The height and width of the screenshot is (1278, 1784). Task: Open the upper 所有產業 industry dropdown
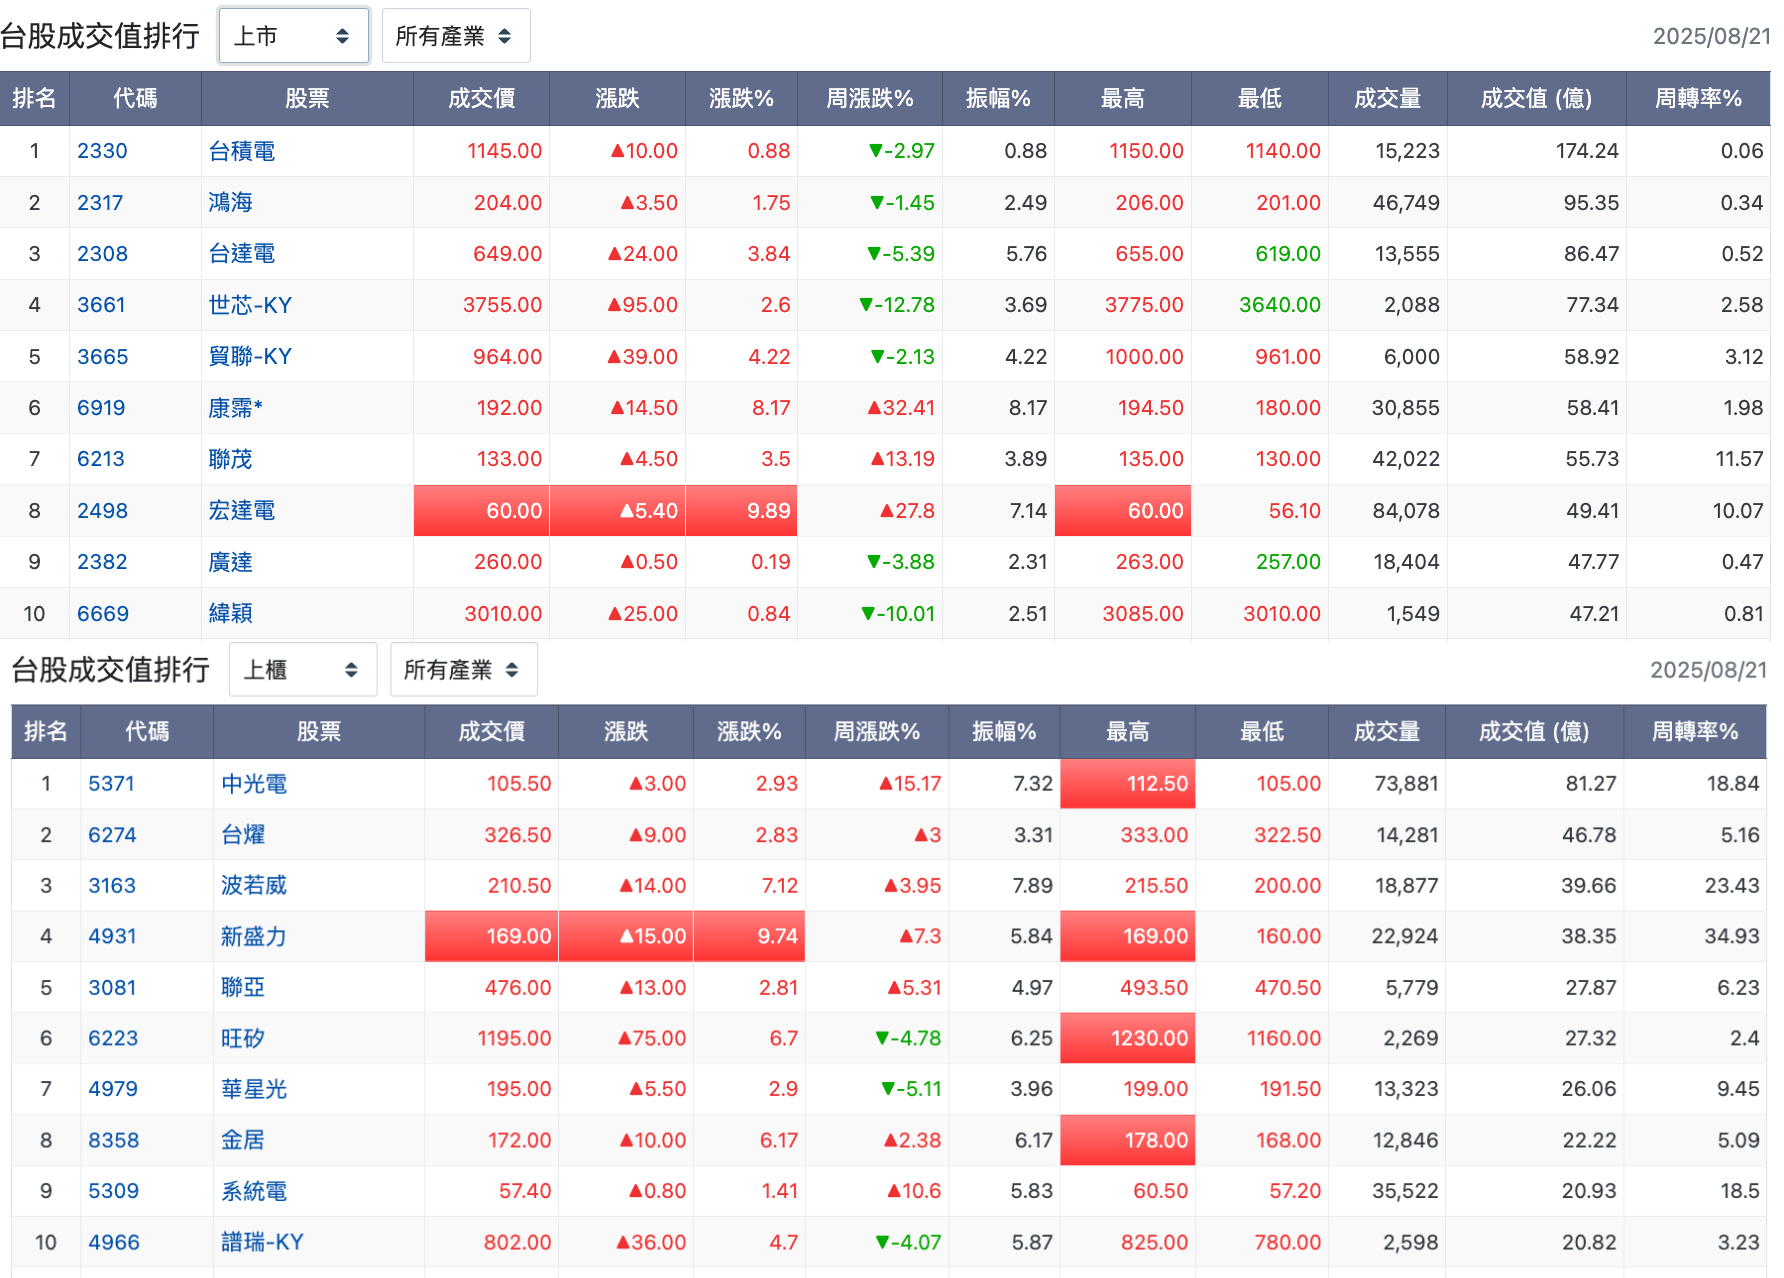[x=456, y=36]
